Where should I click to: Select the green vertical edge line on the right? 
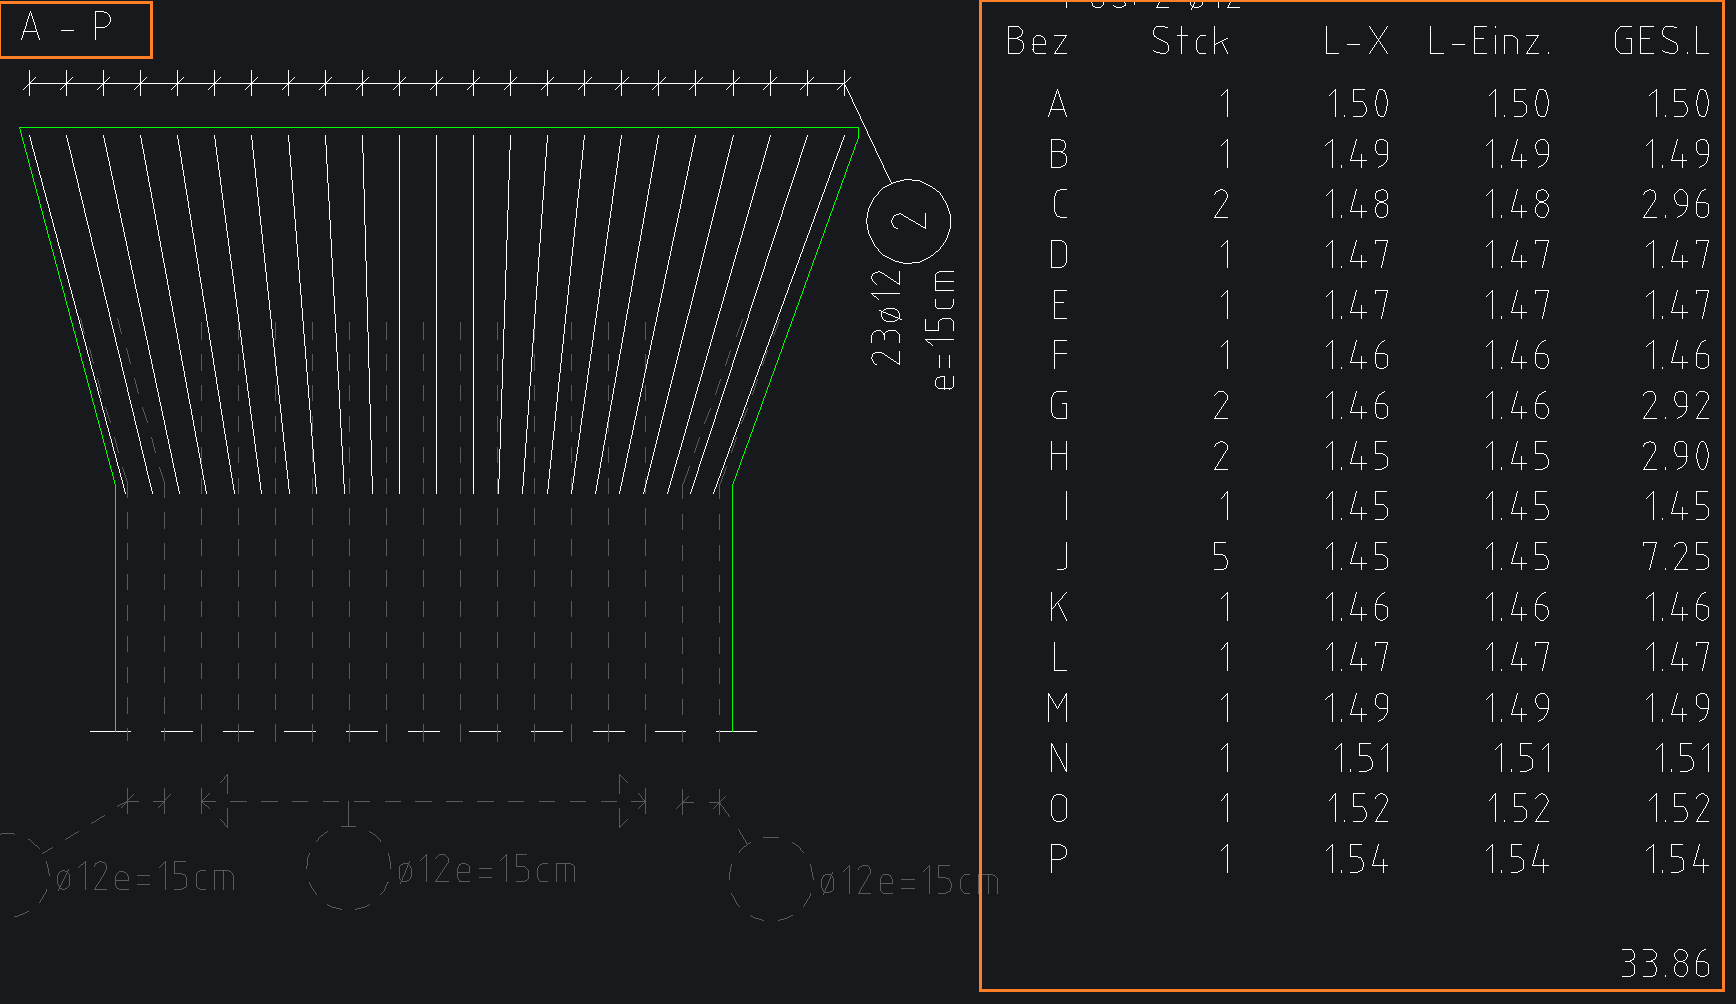(x=733, y=610)
